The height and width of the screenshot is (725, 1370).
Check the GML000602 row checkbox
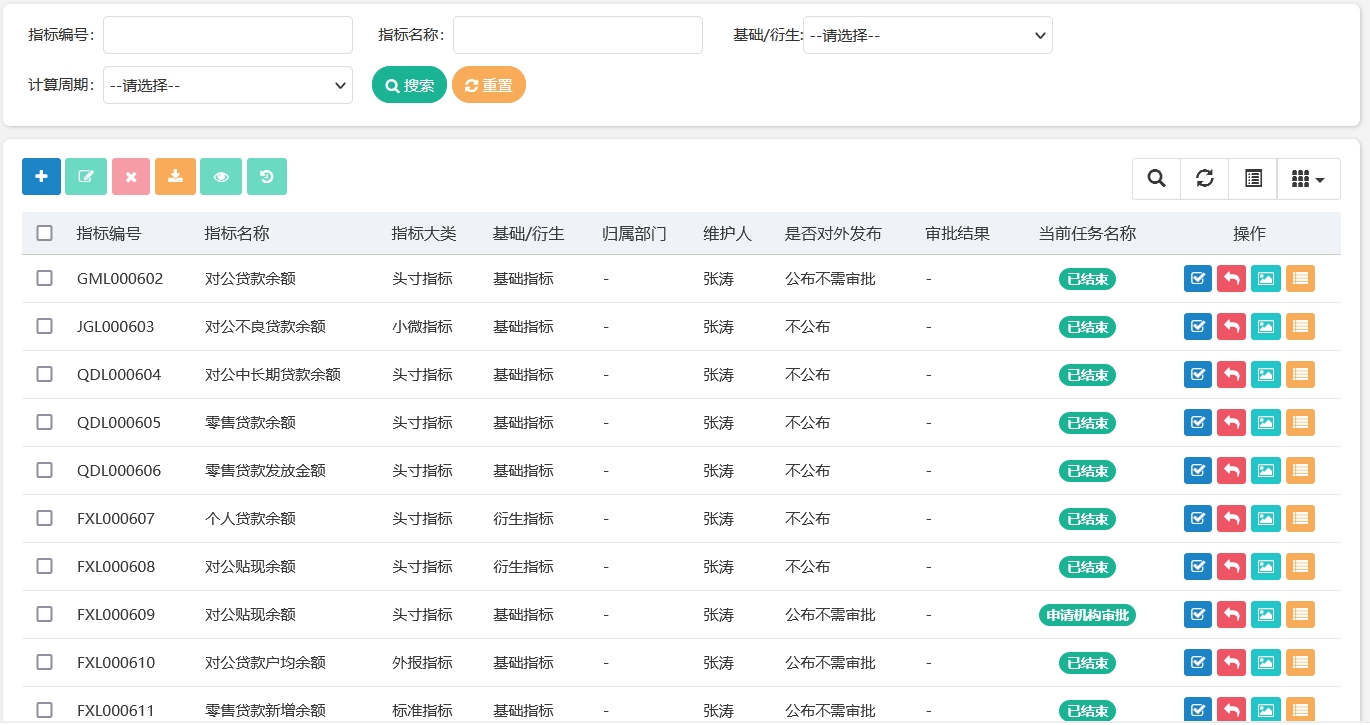tap(44, 279)
